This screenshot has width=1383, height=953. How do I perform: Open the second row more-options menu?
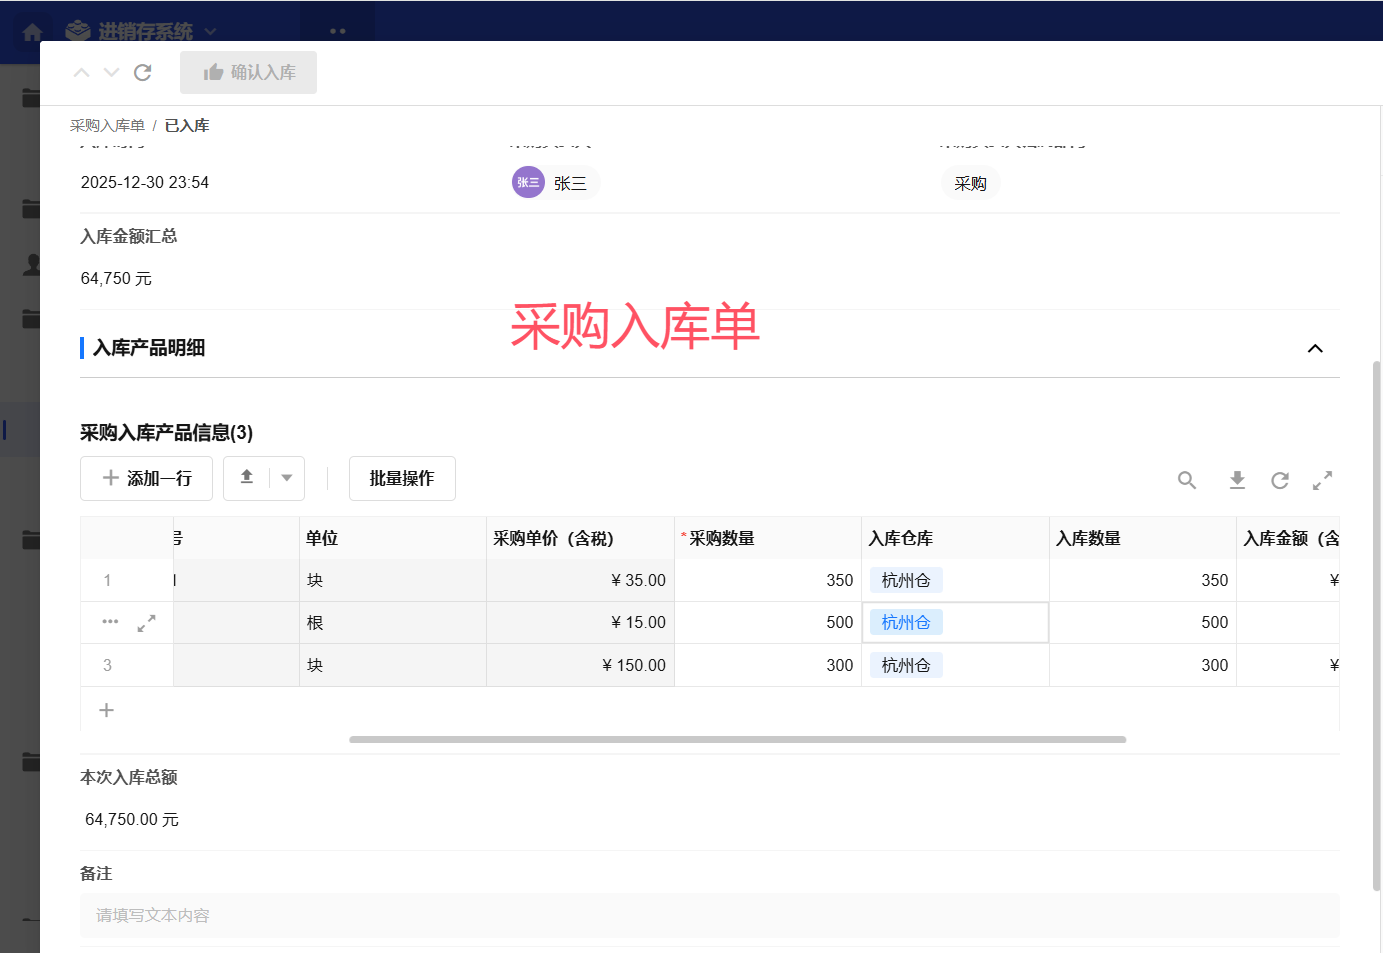[110, 622]
